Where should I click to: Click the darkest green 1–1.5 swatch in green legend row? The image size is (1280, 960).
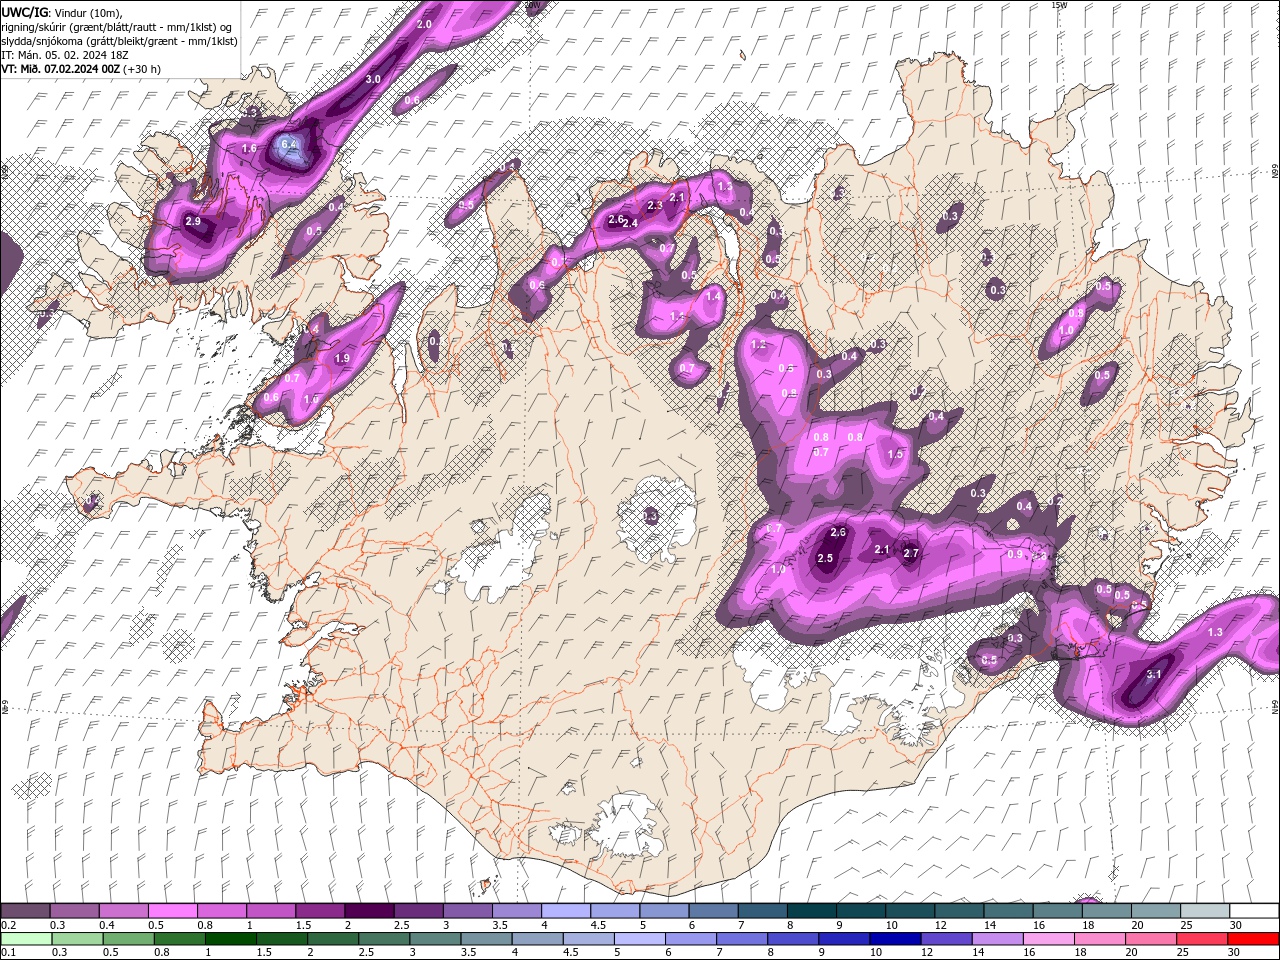pos(230,939)
